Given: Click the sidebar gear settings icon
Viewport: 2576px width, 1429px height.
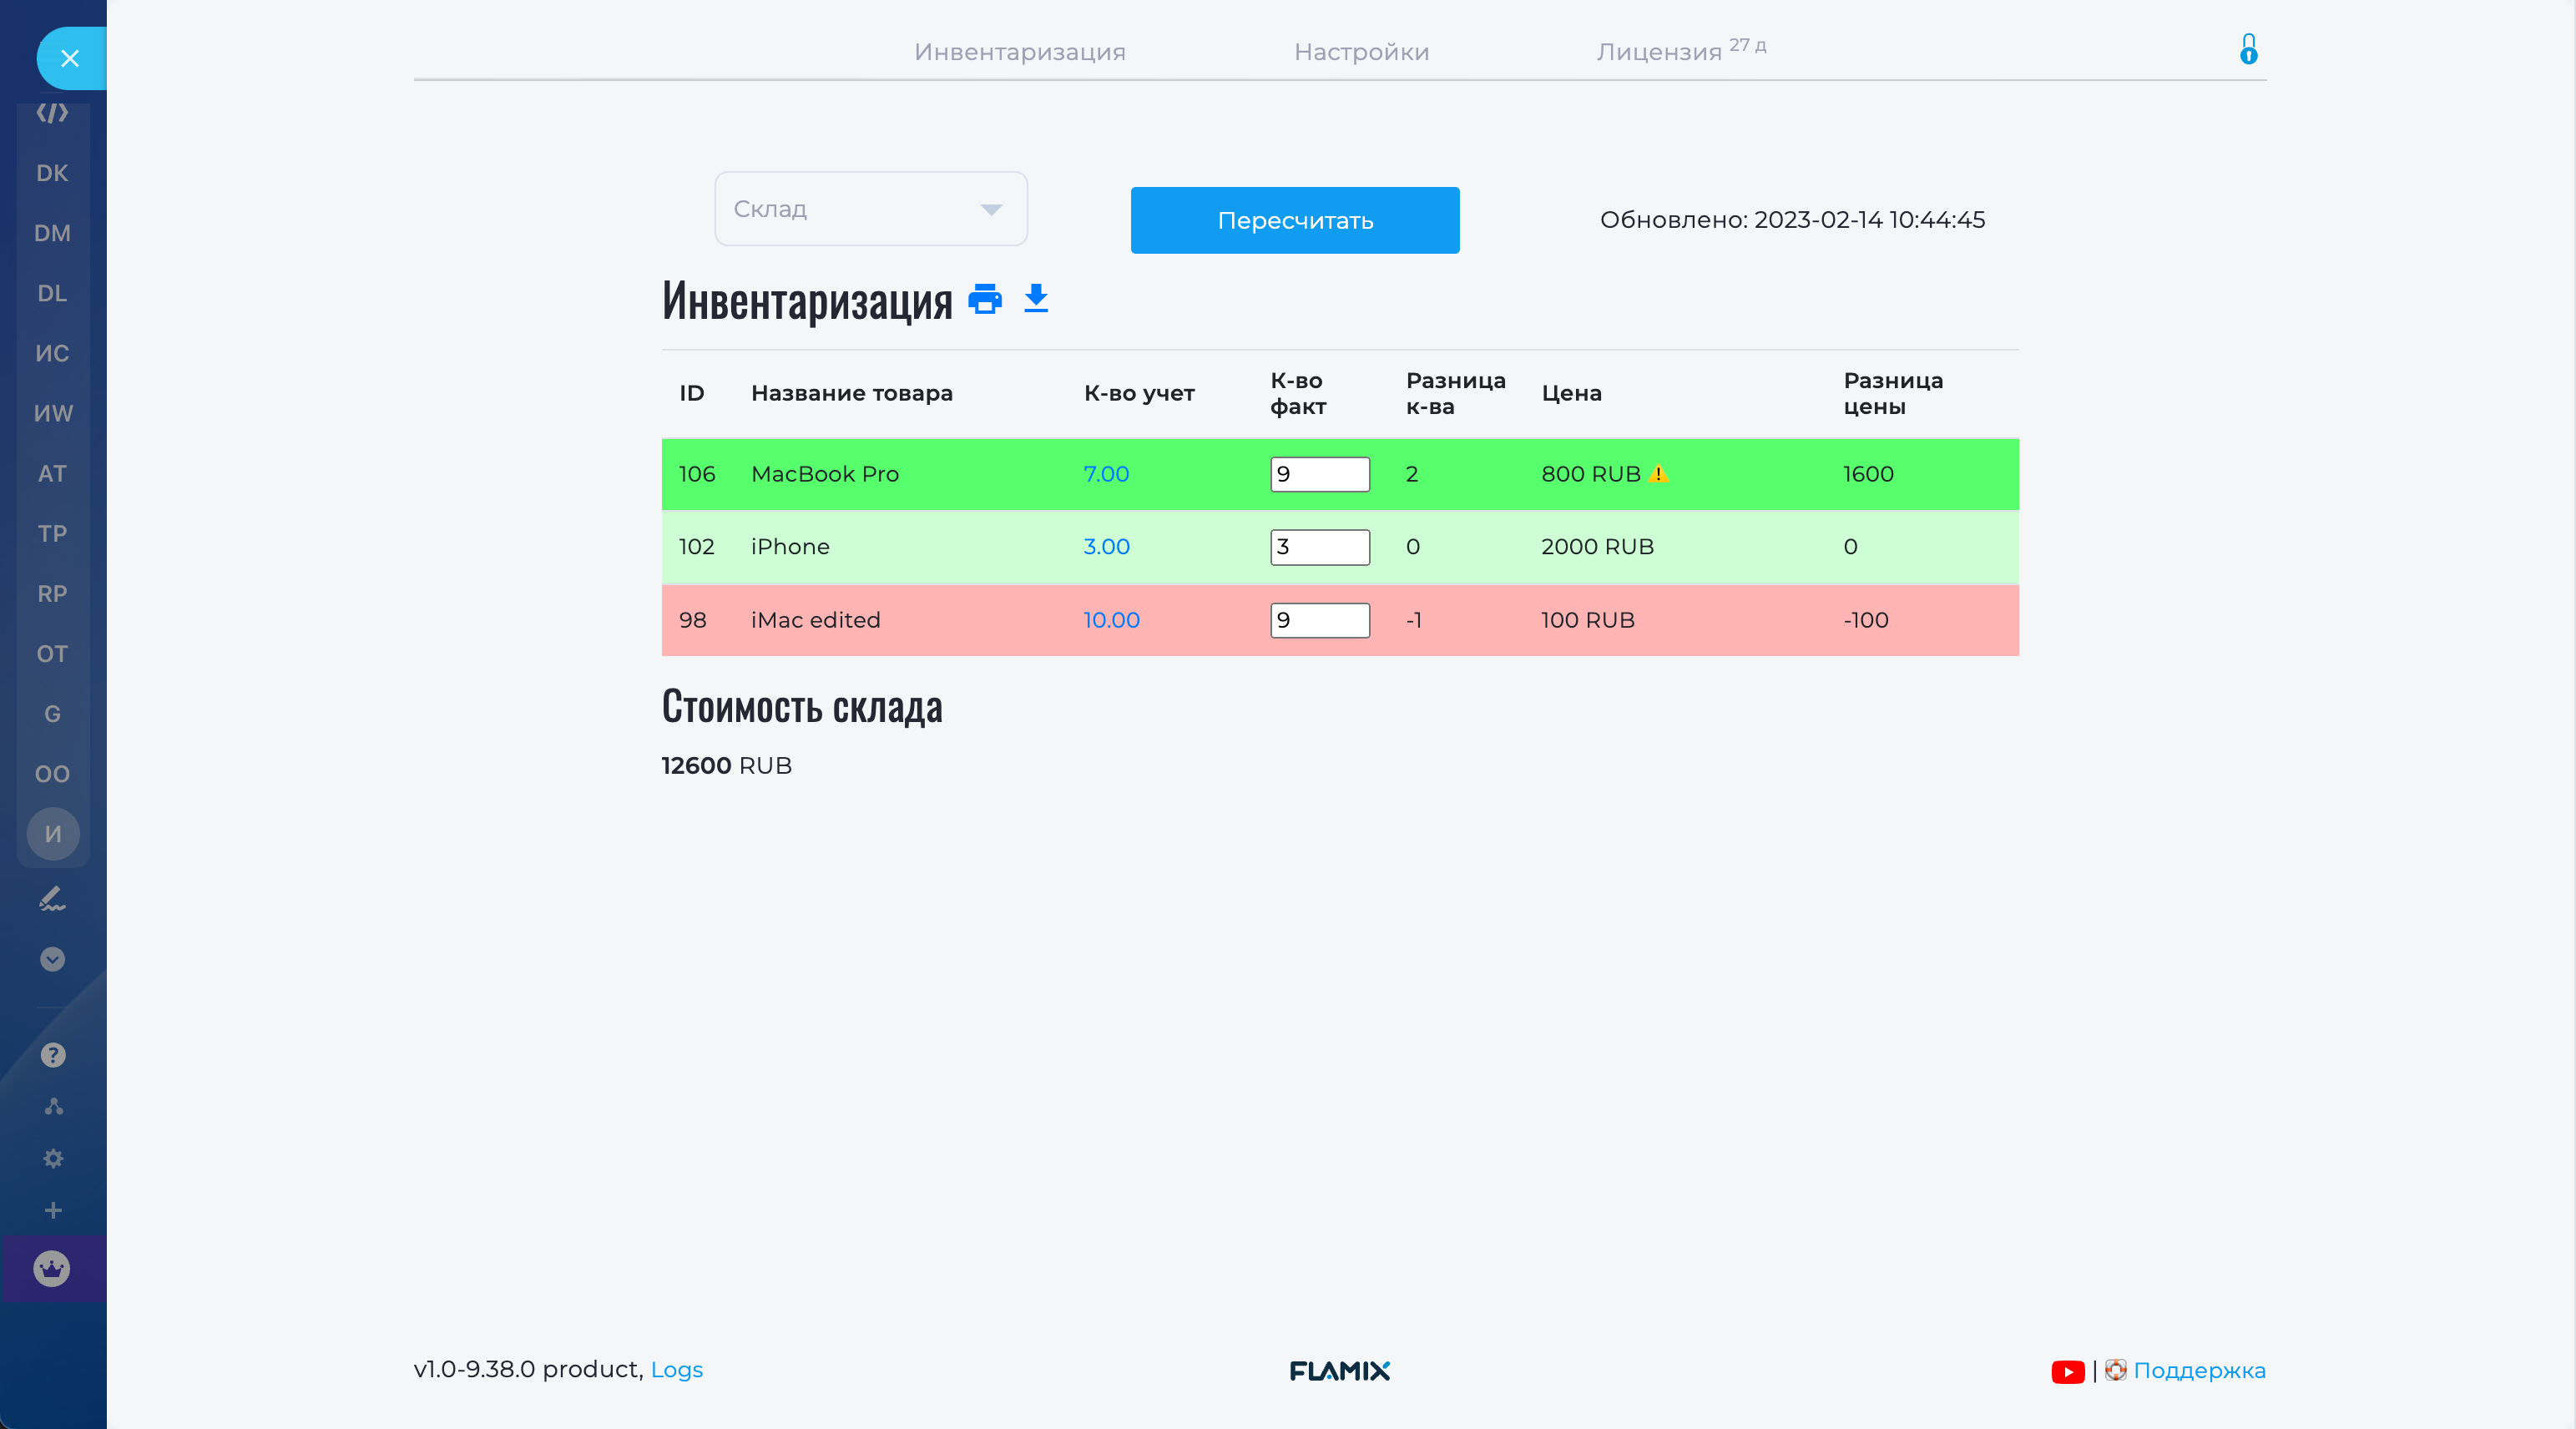Looking at the screenshot, I should pos(53,1158).
